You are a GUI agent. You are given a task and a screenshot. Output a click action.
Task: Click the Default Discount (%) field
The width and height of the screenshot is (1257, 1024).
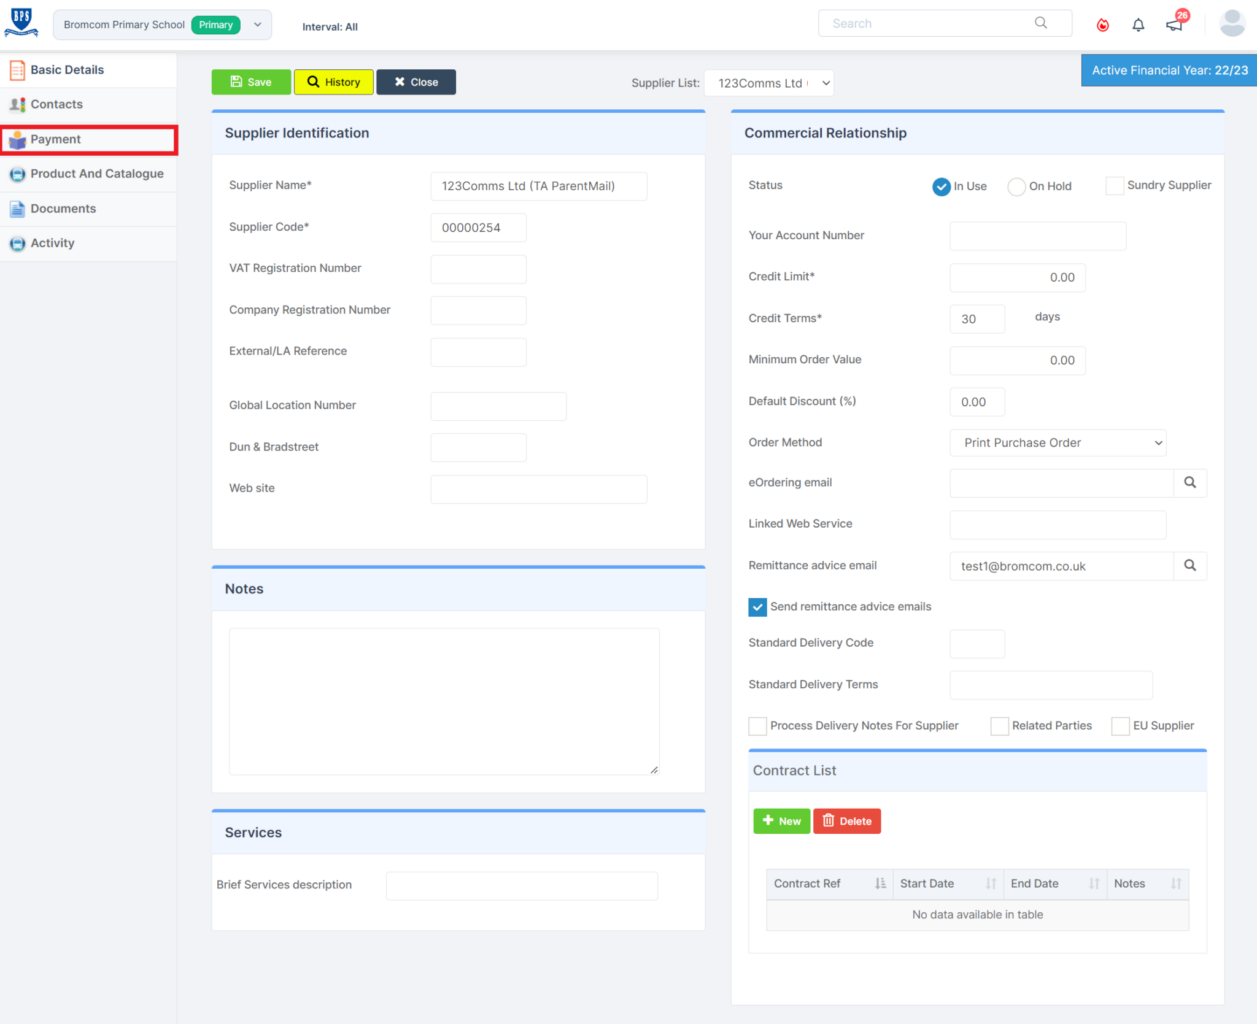977,402
